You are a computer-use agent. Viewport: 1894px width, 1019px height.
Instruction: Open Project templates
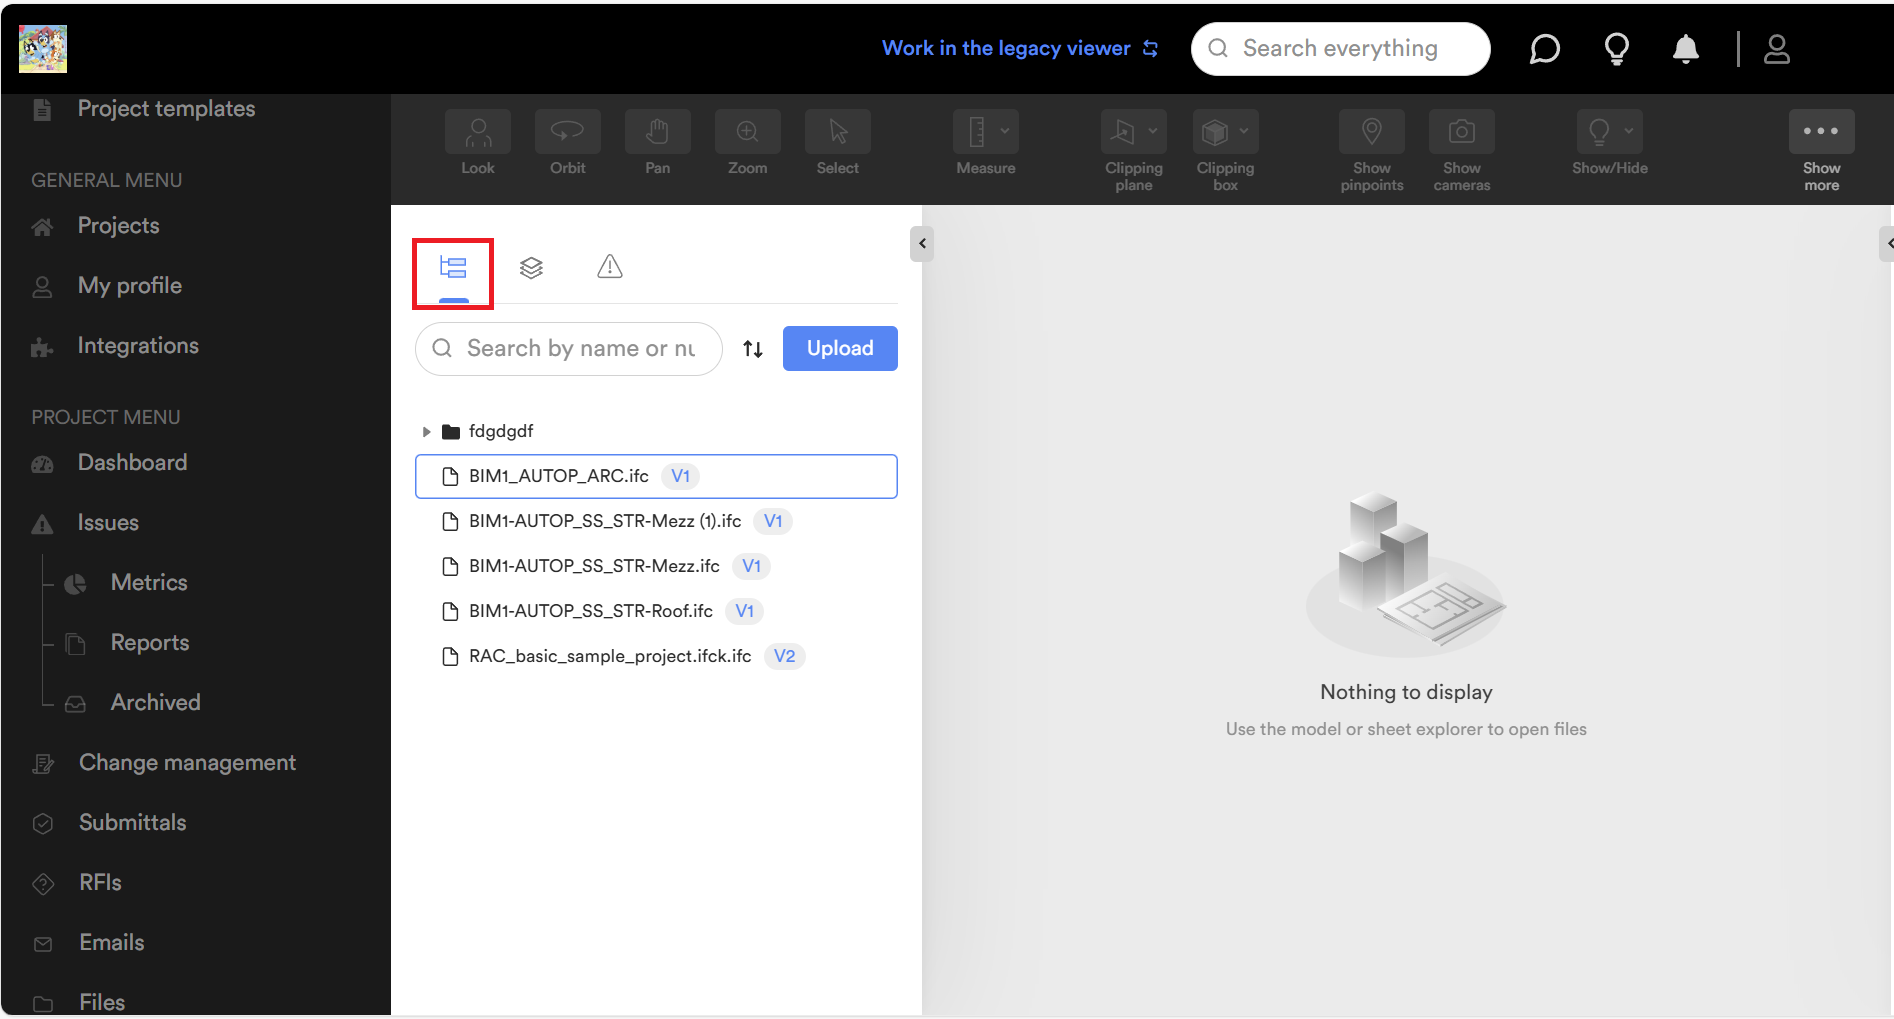(x=166, y=108)
